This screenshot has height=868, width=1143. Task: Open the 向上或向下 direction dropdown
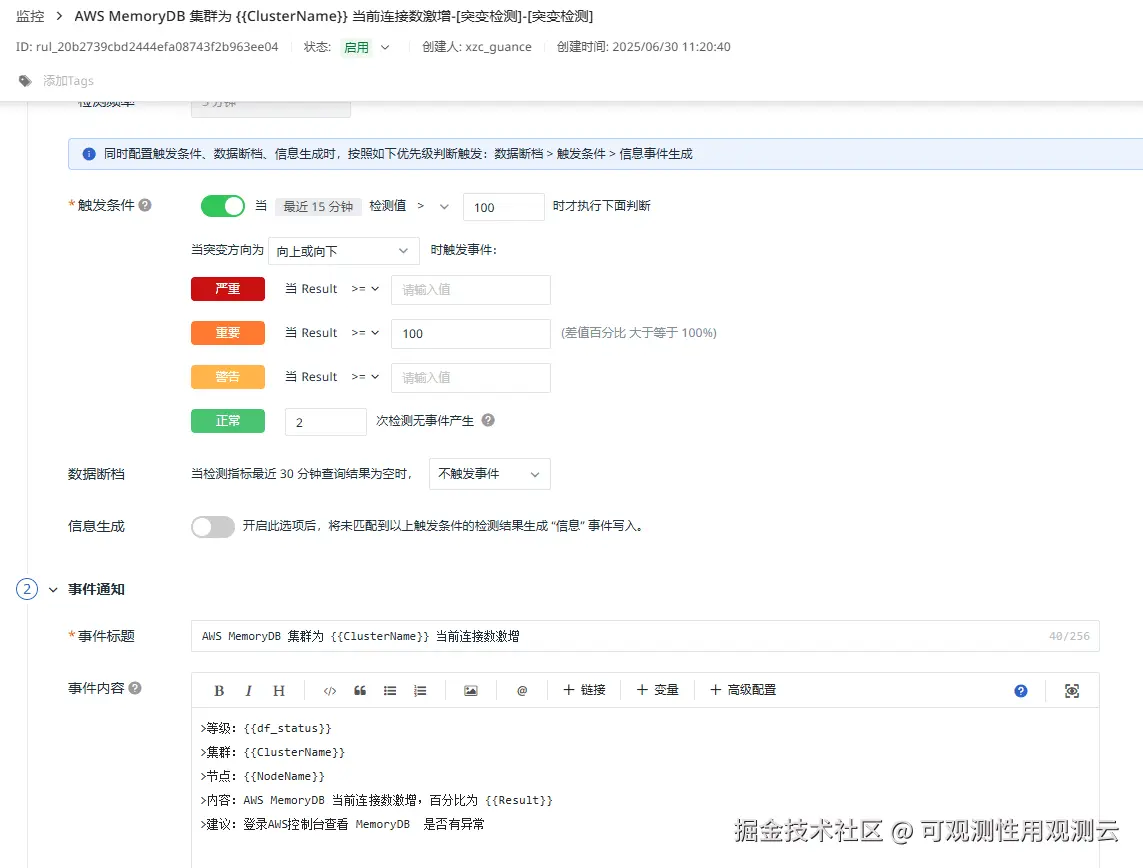click(x=343, y=251)
